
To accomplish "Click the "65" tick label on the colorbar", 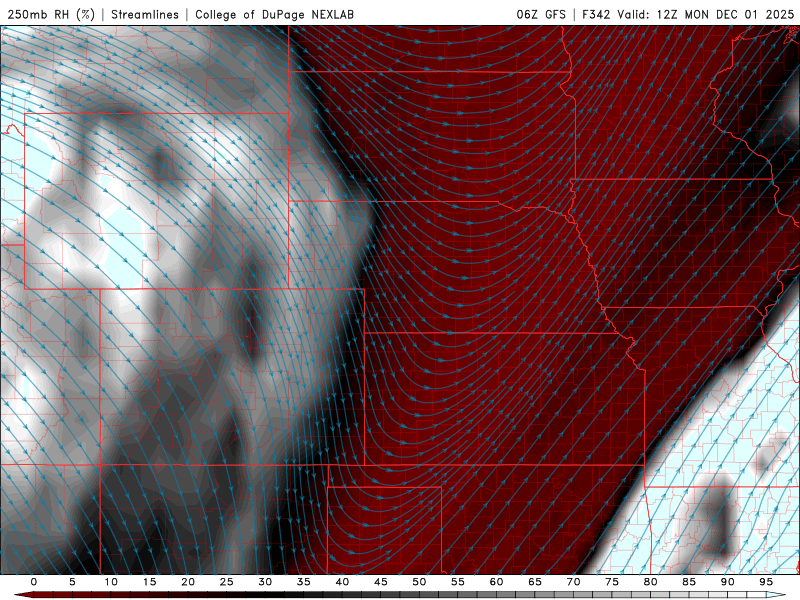I will (535, 582).
